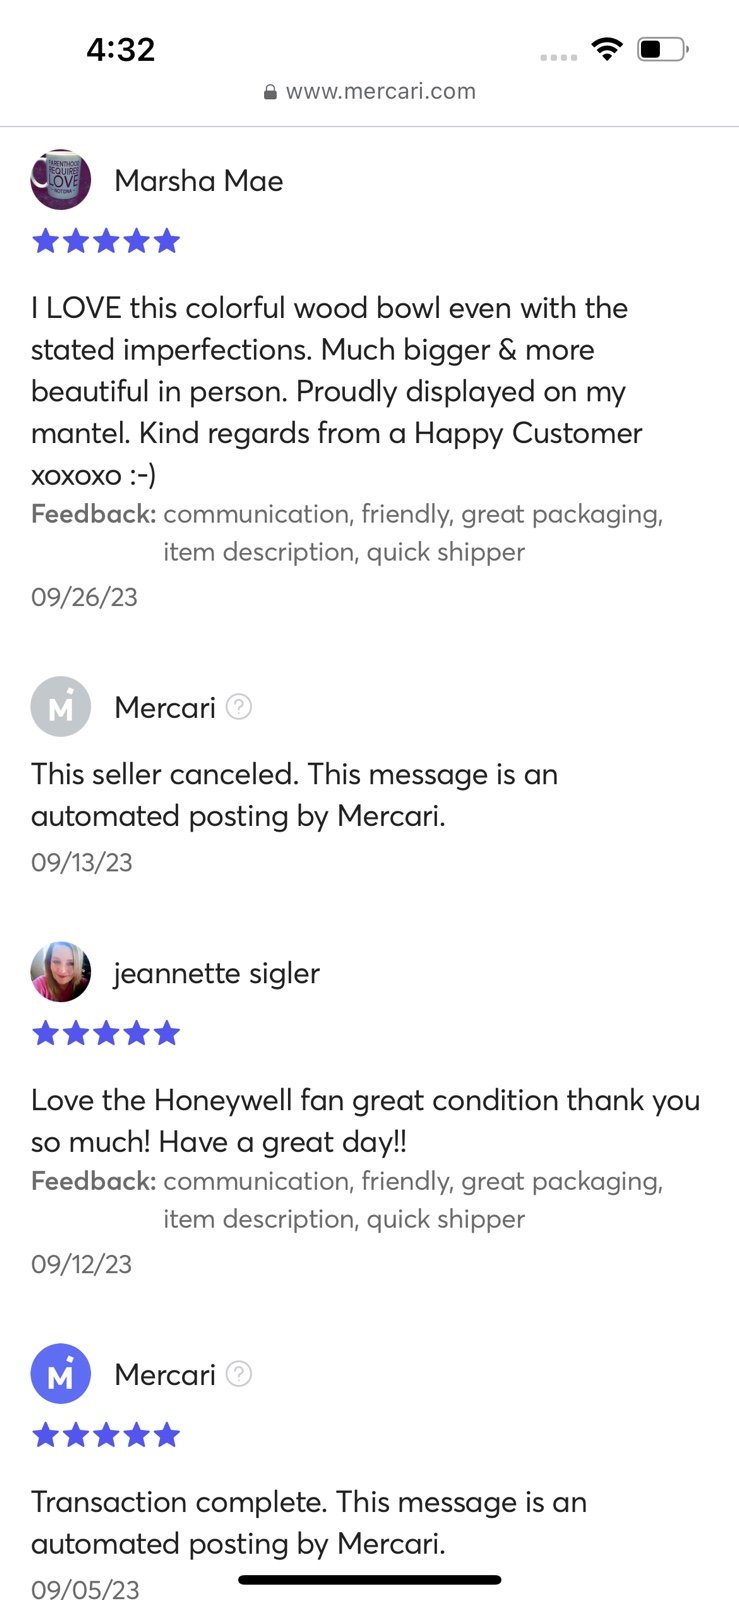Tap the www.mercari.com address bar
The image size is (739, 1600).
pos(370,92)
